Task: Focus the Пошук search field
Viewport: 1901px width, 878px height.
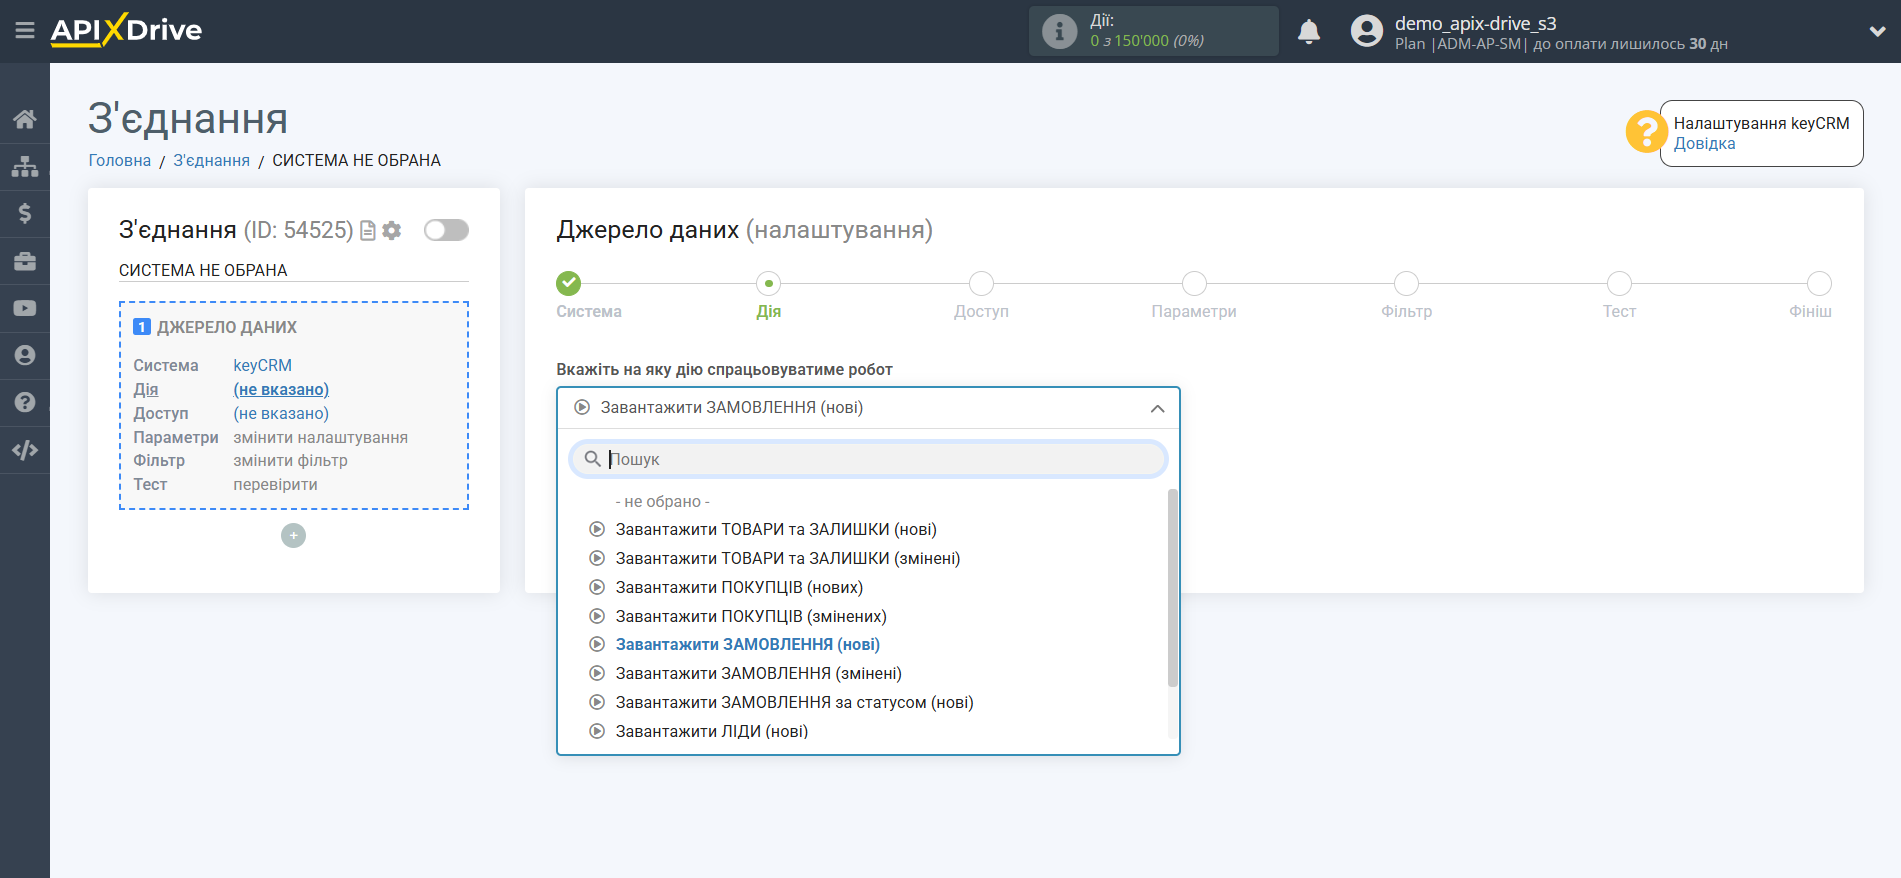Action: 868,459
